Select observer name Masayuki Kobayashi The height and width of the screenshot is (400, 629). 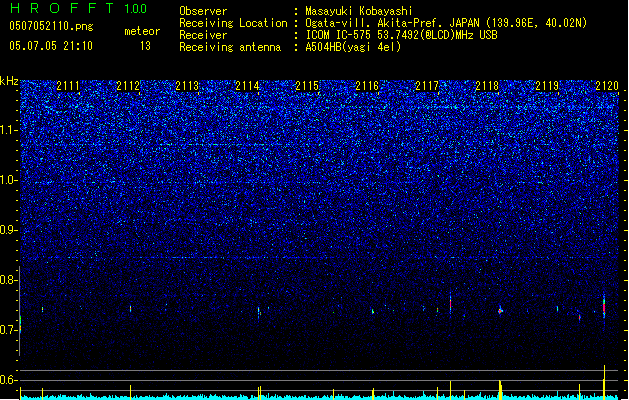pyautogui.click(x=359, y=11)
